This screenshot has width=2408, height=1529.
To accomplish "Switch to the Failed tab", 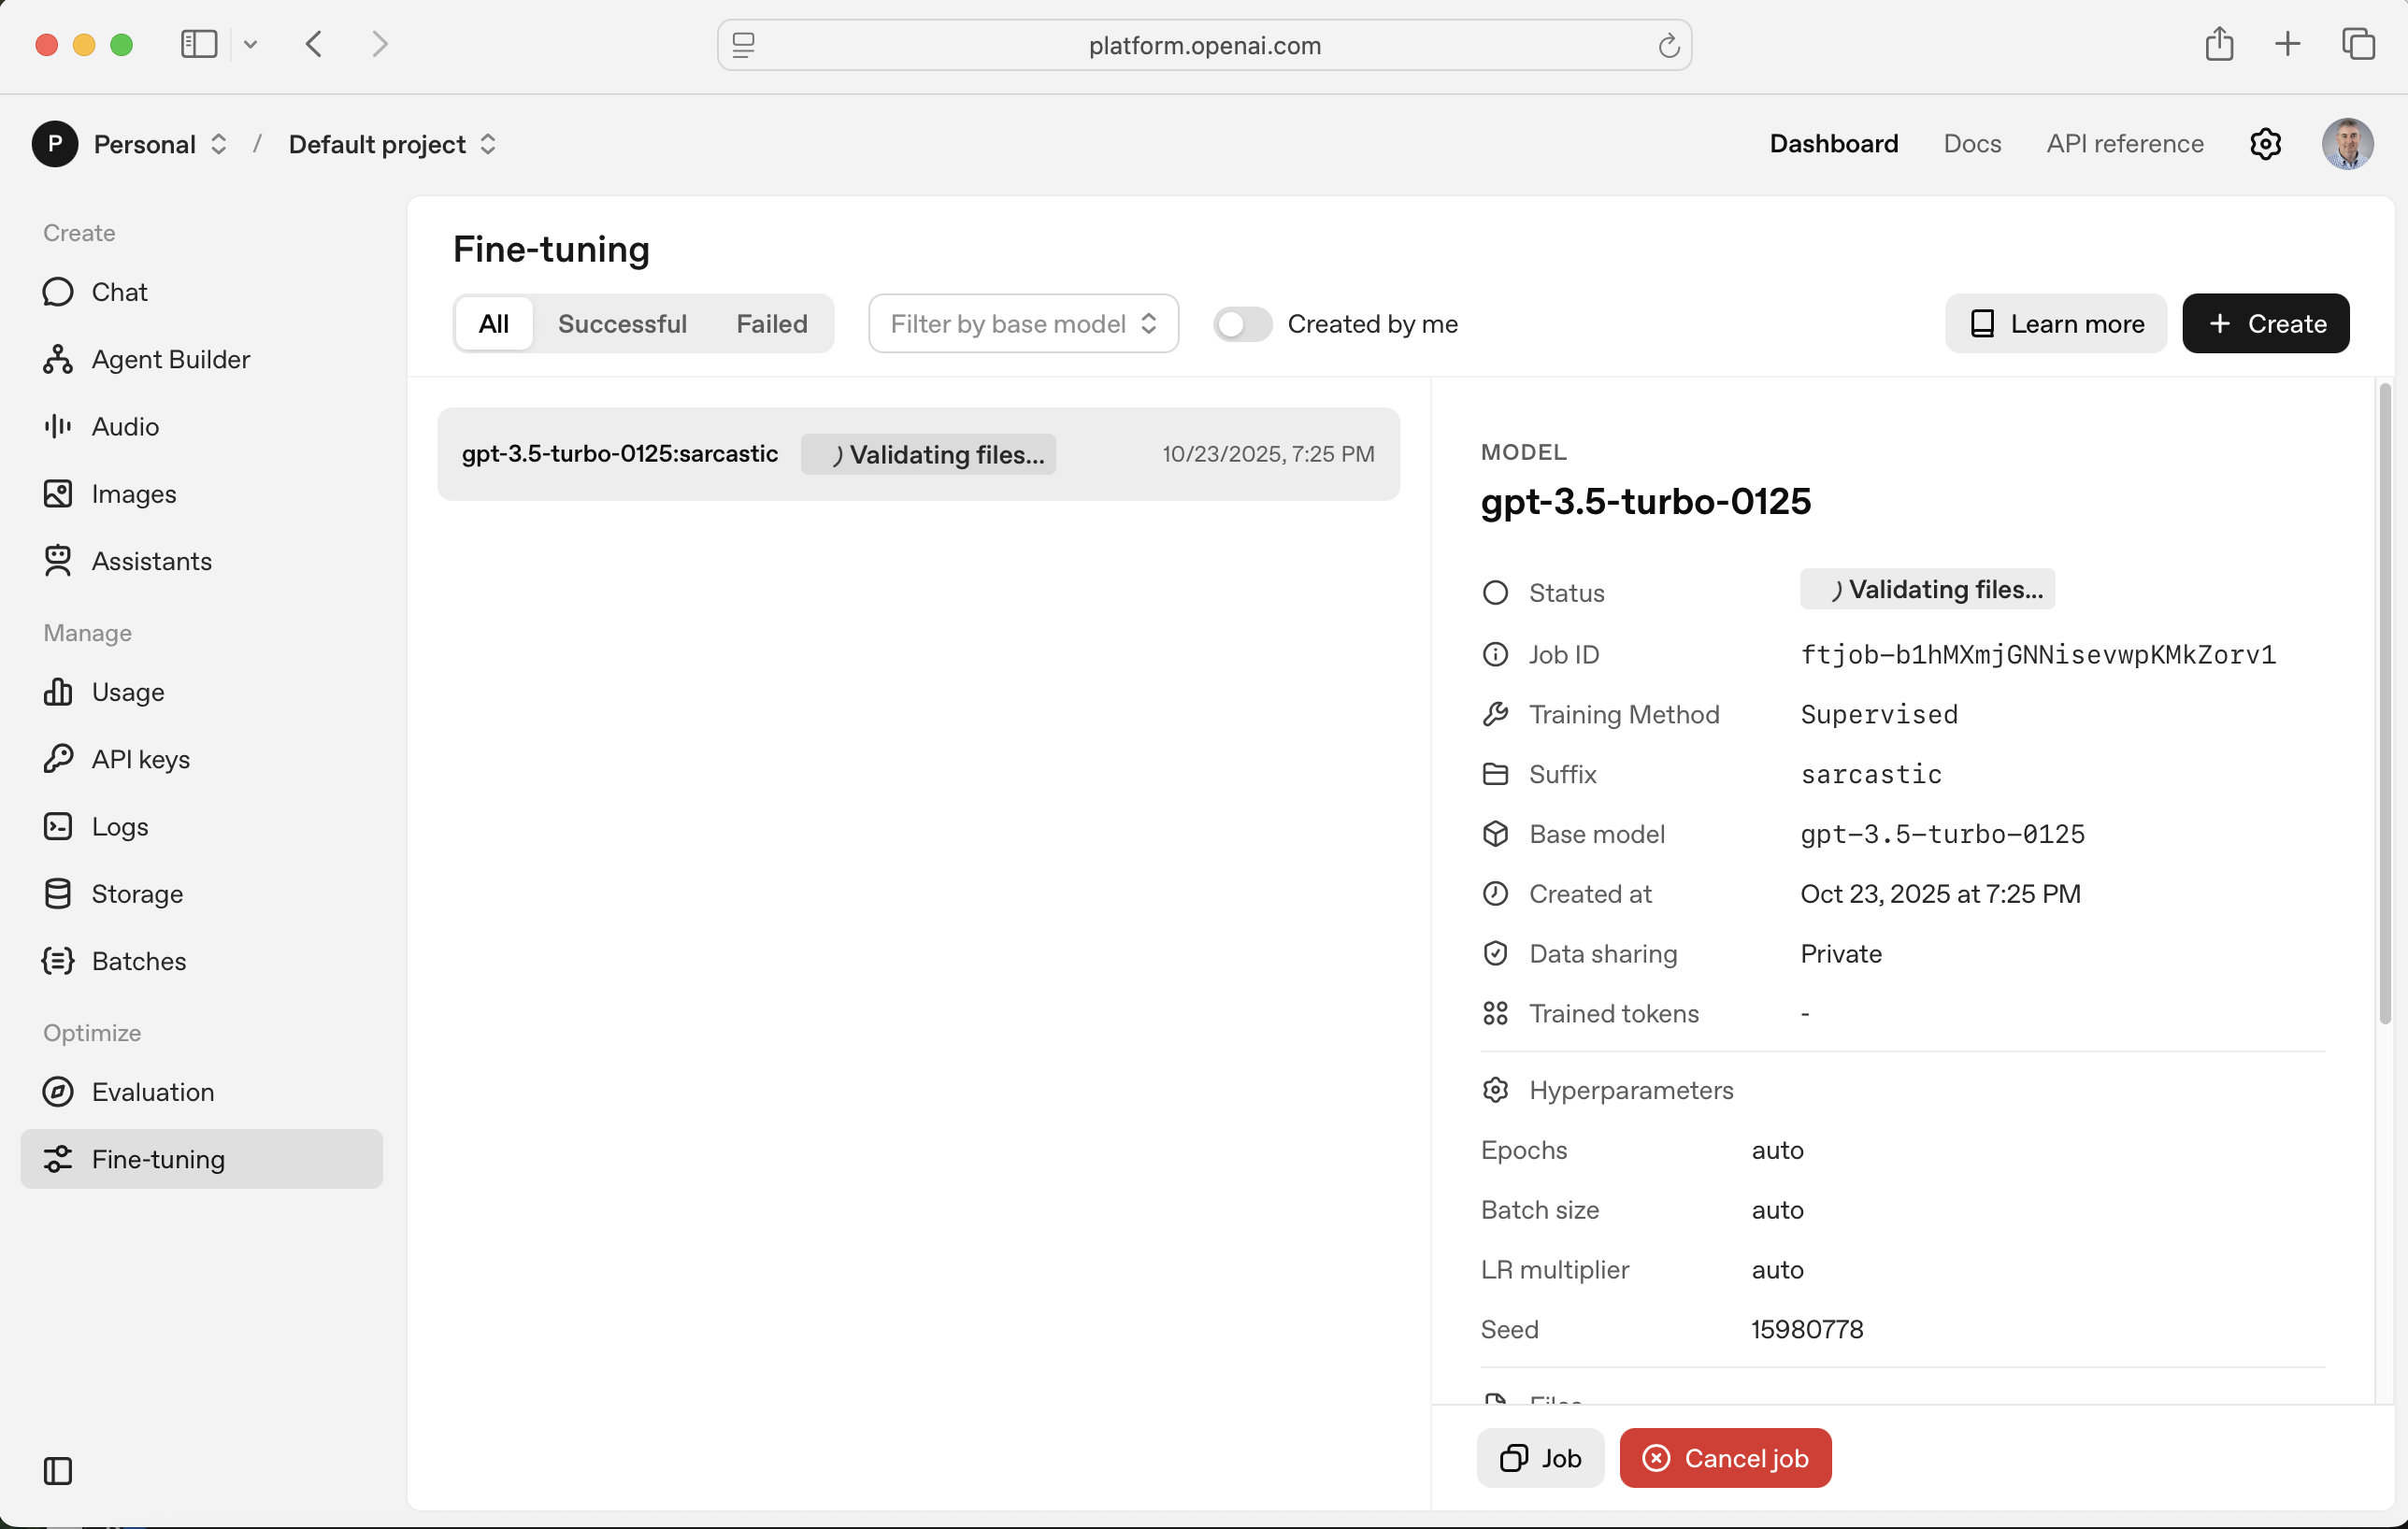I will [771, 324].
